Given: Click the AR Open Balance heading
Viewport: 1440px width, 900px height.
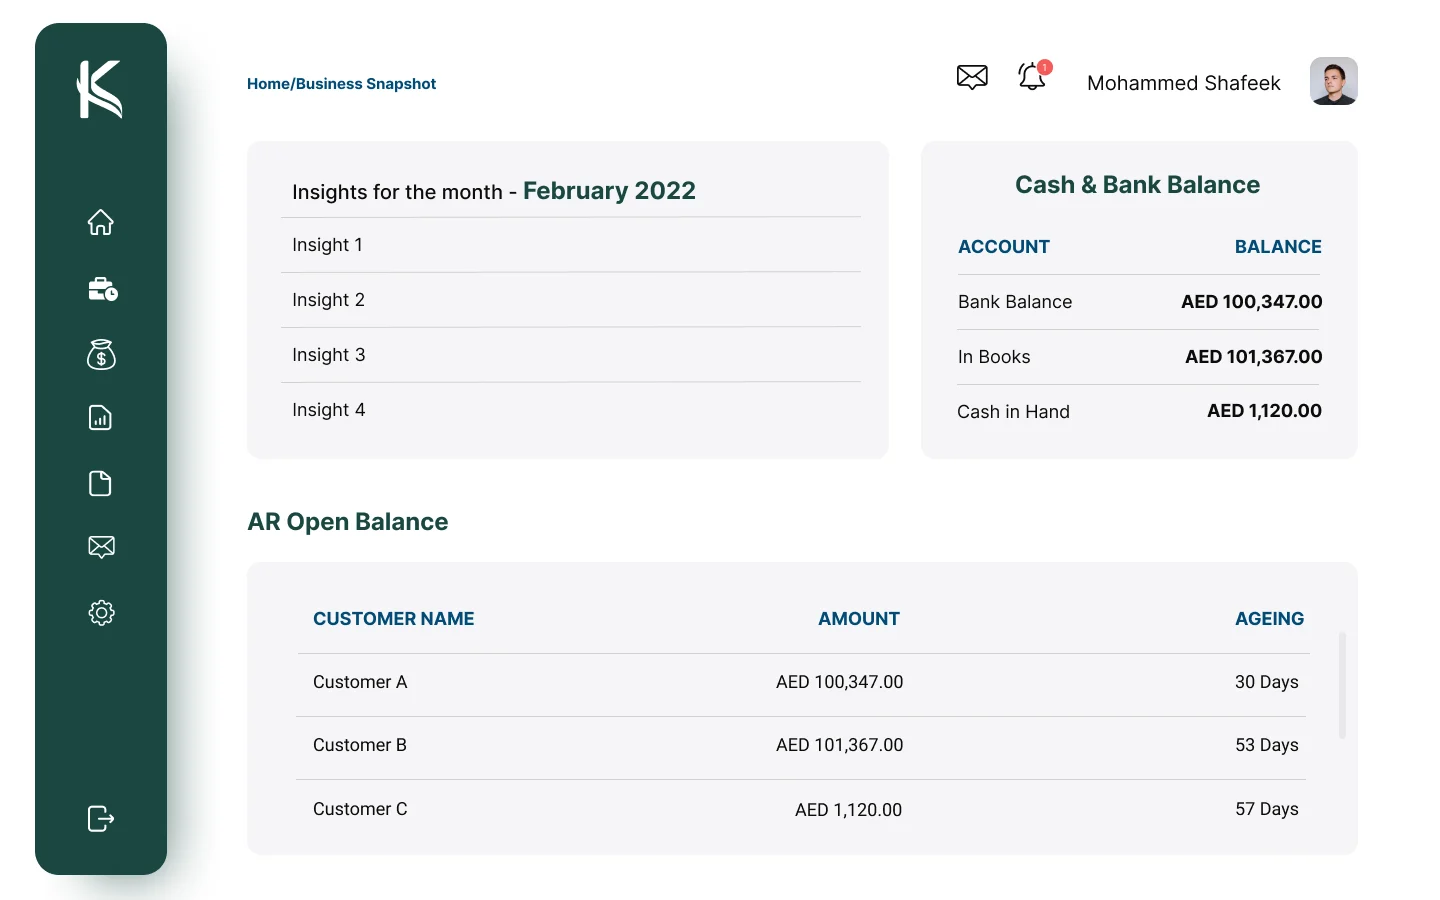Looking at the screenshot, I should [x=348, y=522].
